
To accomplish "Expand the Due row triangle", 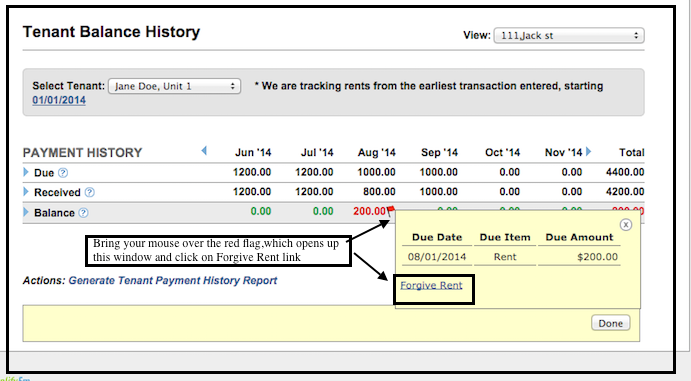I will [x=26, y=172].
